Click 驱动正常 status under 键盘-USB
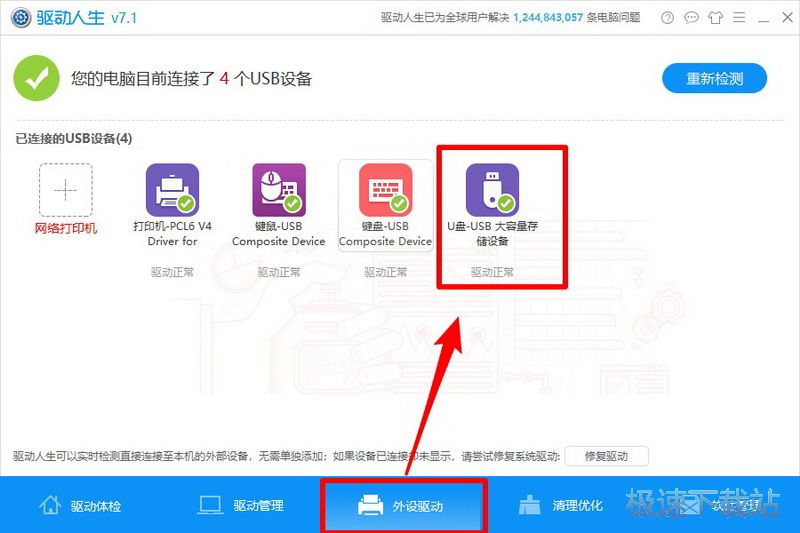 pyautogui.click(x=386, y=272)
